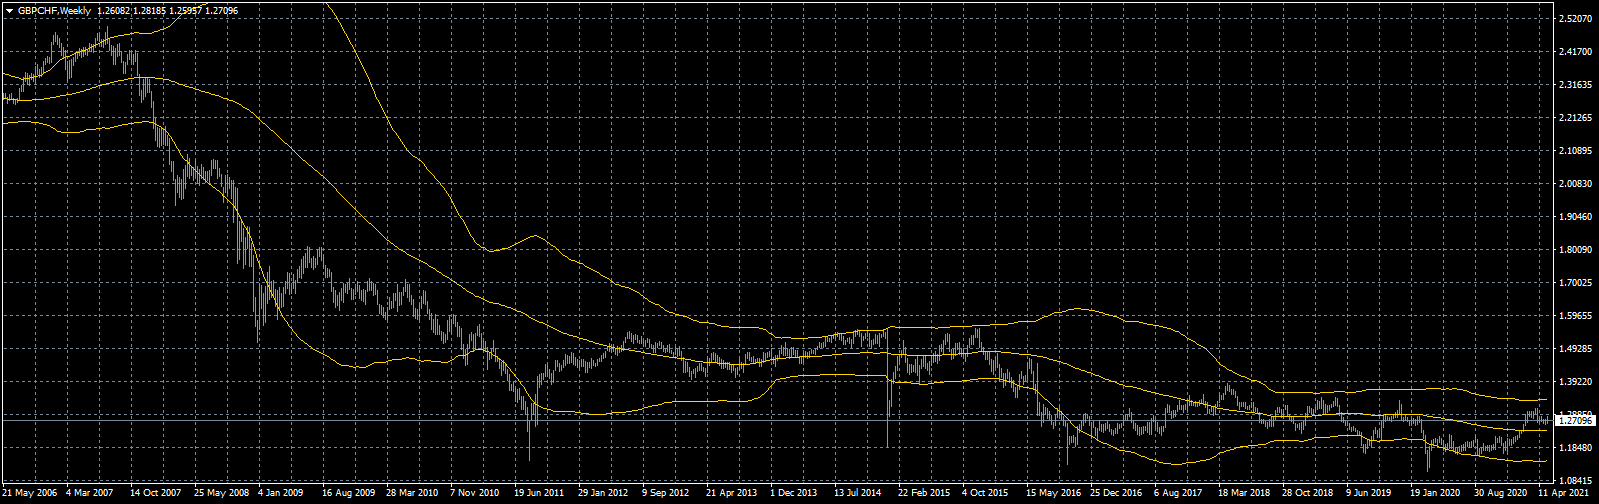
Task: Click the 16 Aug 2009 date label
Action: point(348,493)
